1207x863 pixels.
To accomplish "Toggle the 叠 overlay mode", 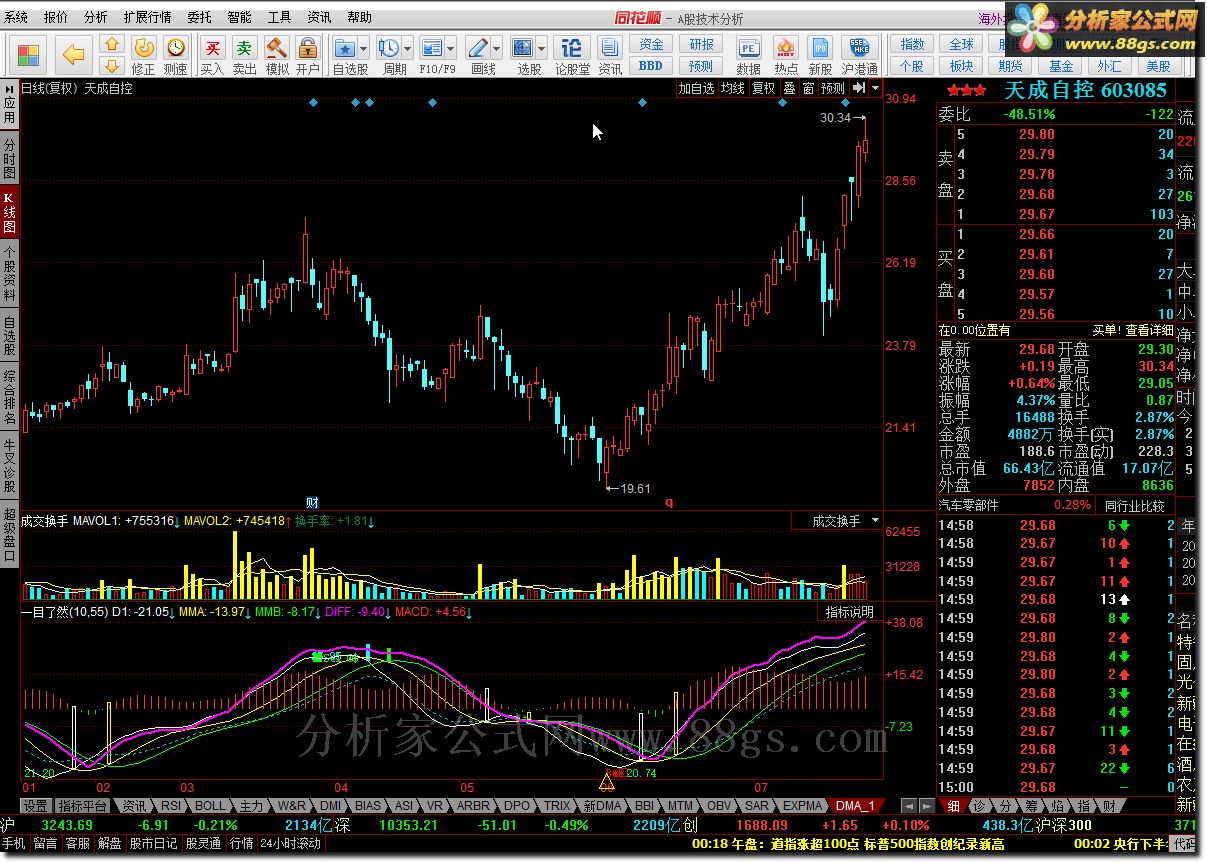I will [x=788, y=88].
